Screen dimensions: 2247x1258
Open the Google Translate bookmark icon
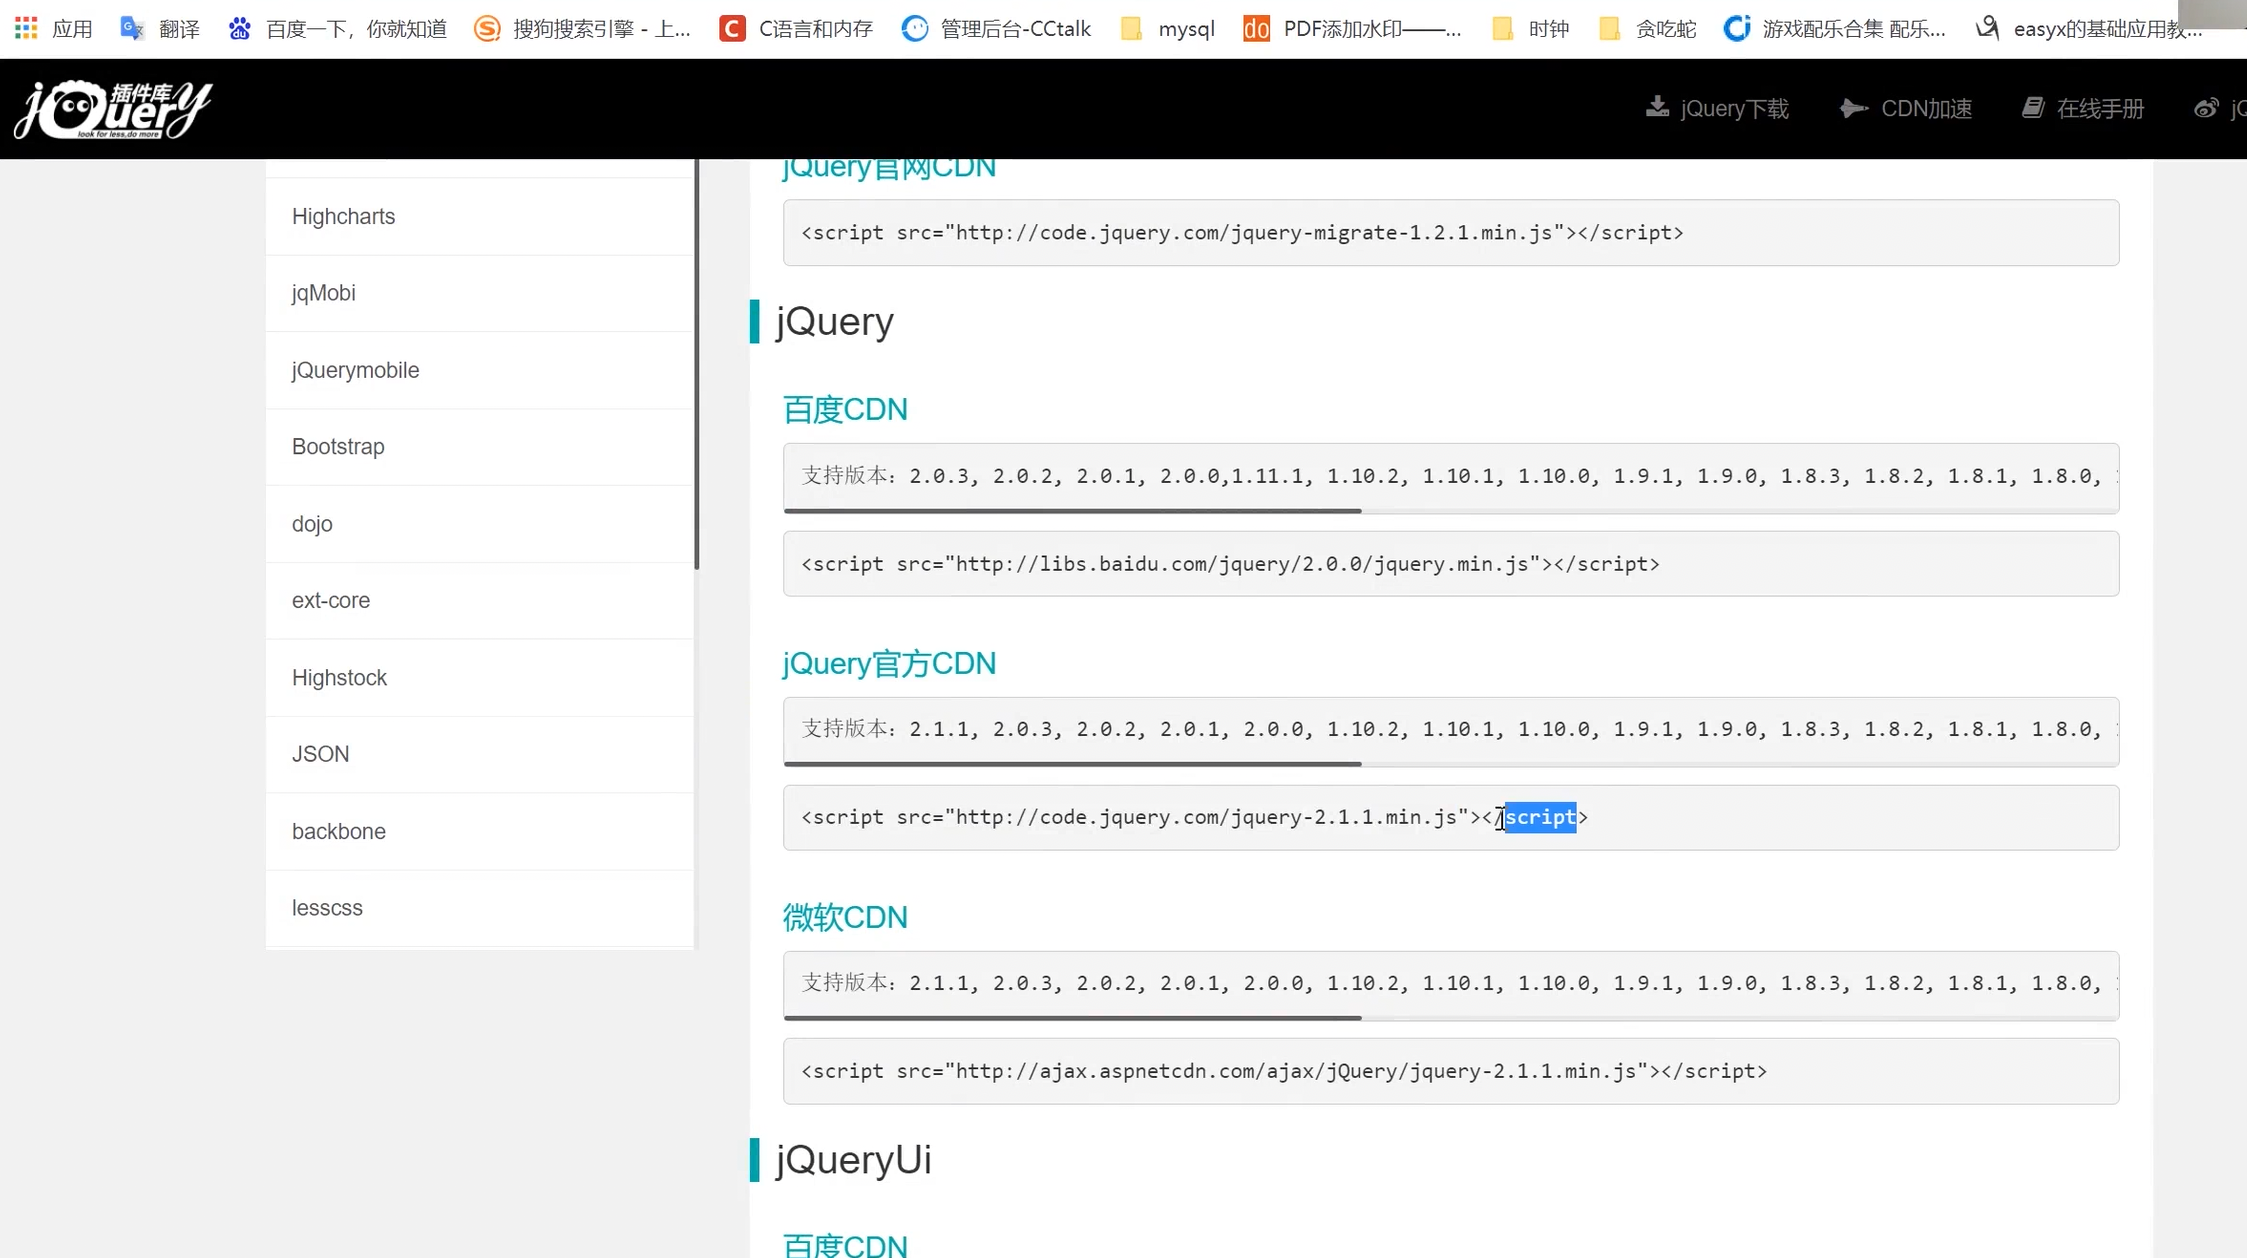click(x=132, y=28)
